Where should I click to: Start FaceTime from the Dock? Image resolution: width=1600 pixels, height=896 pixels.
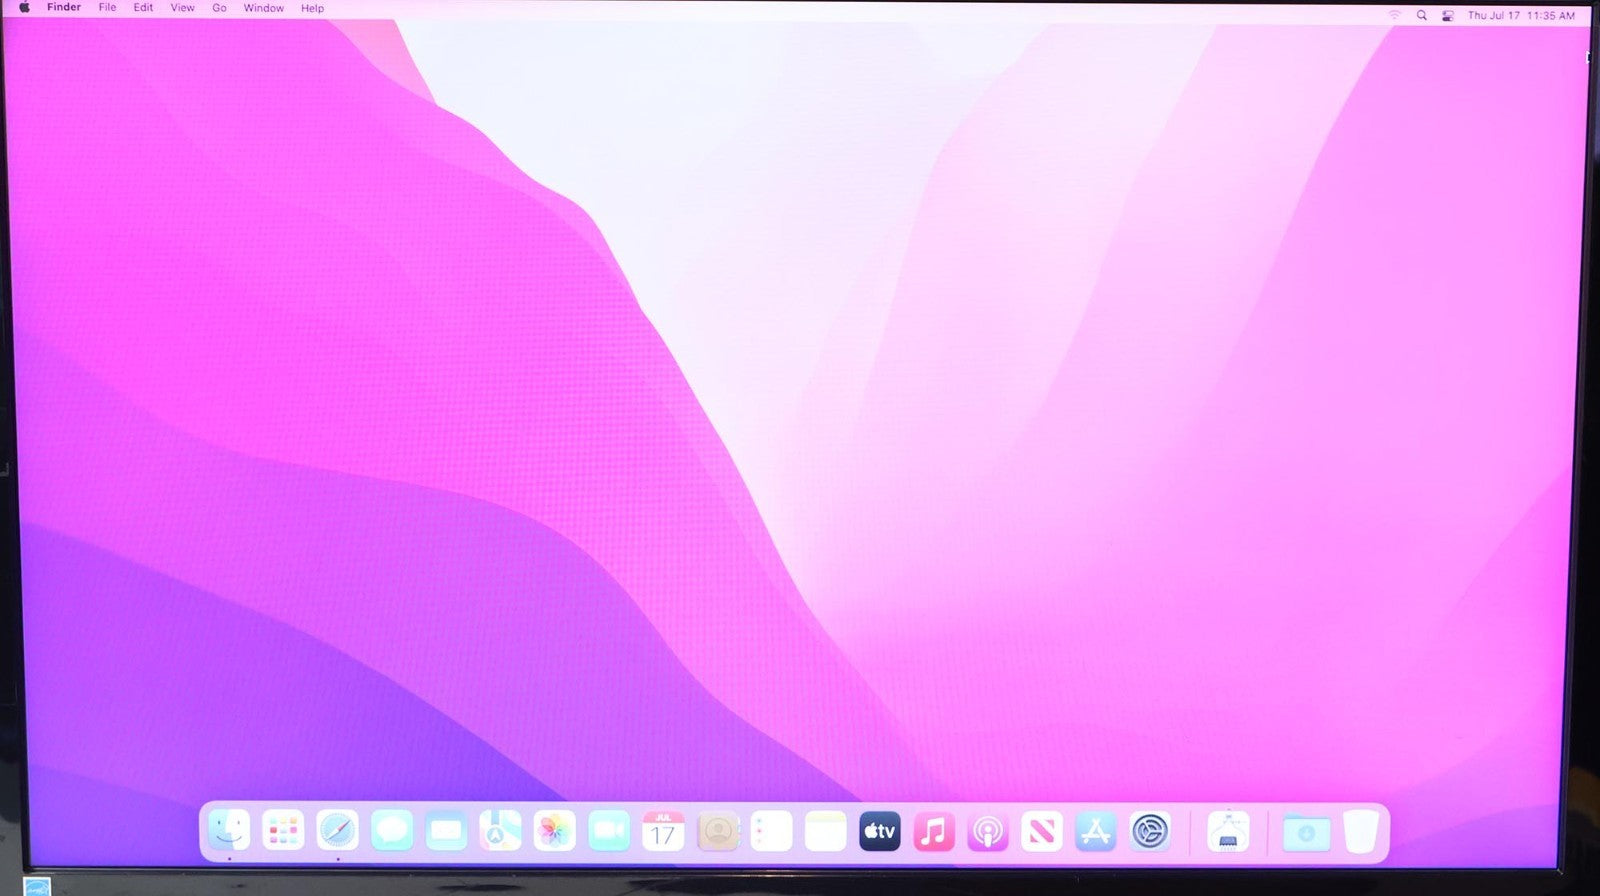tap(608, 831)
